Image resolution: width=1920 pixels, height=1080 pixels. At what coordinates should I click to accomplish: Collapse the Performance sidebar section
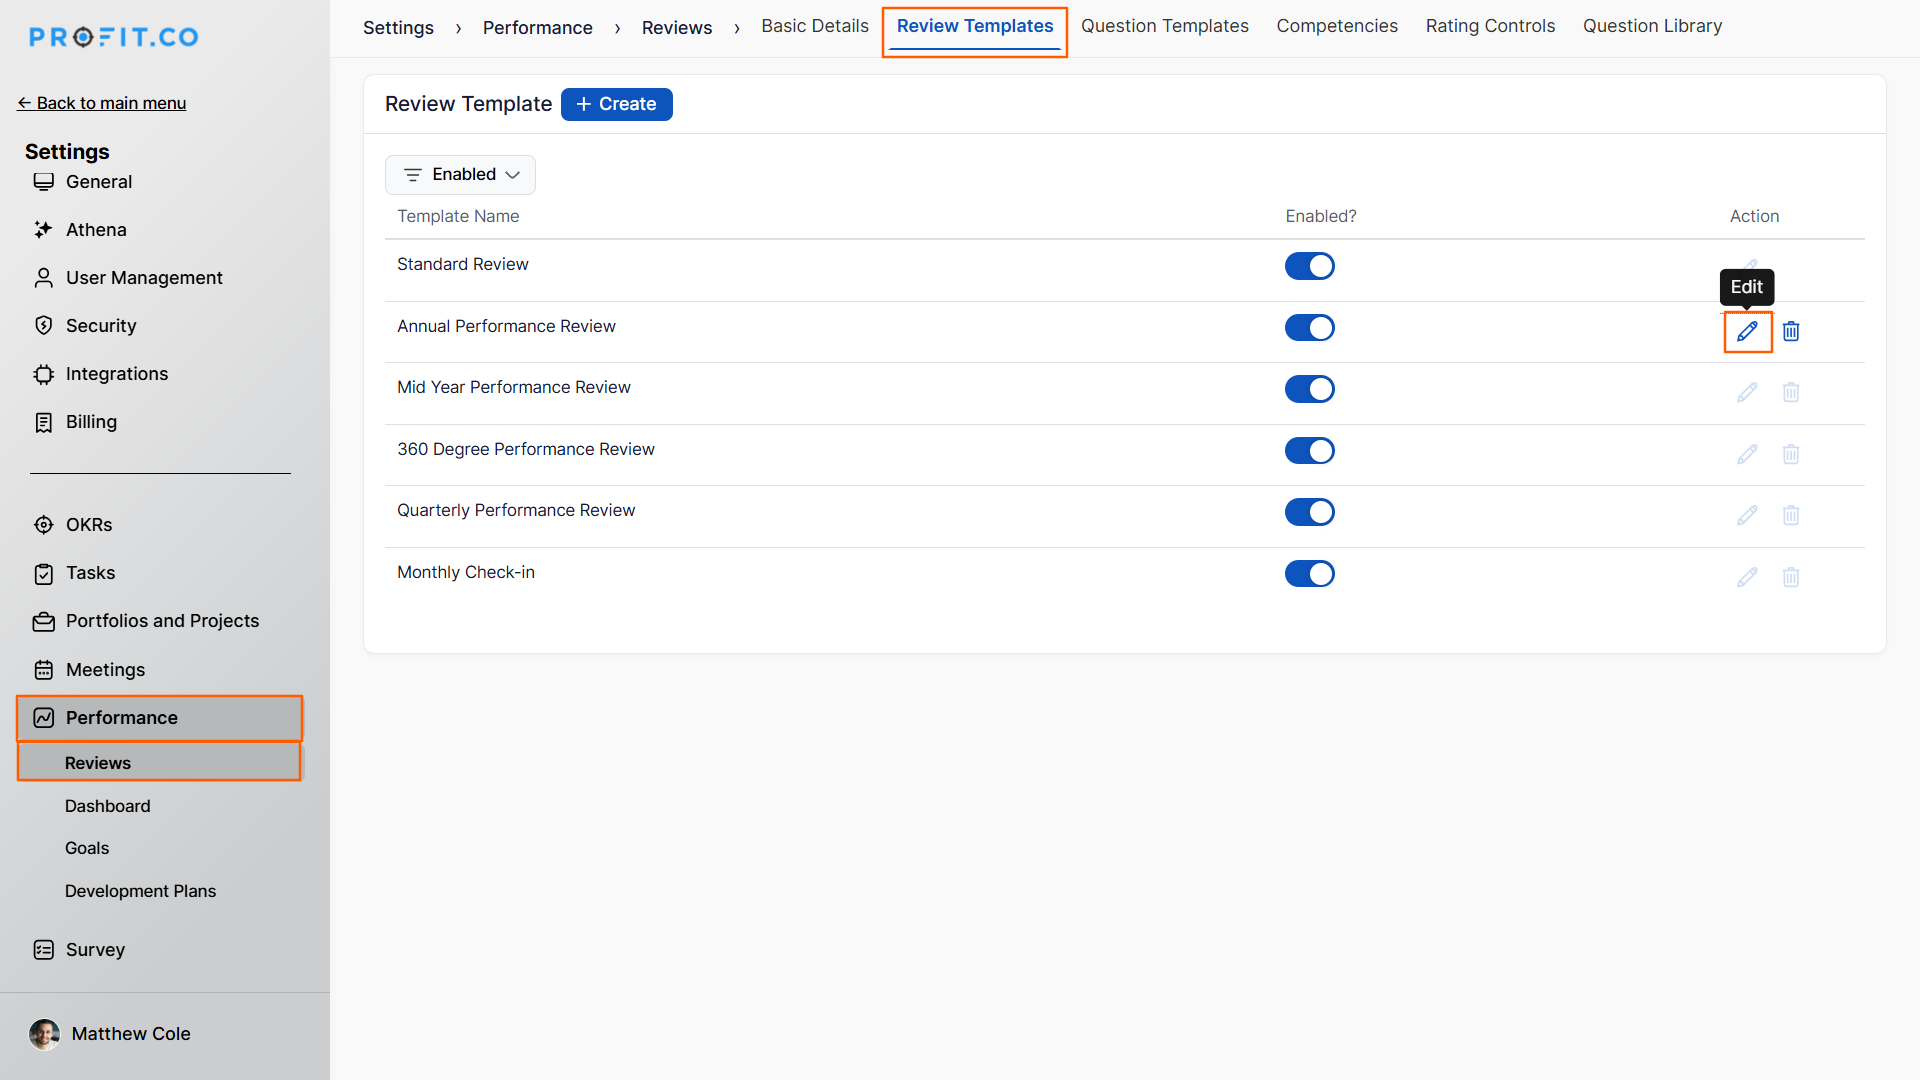122,718
